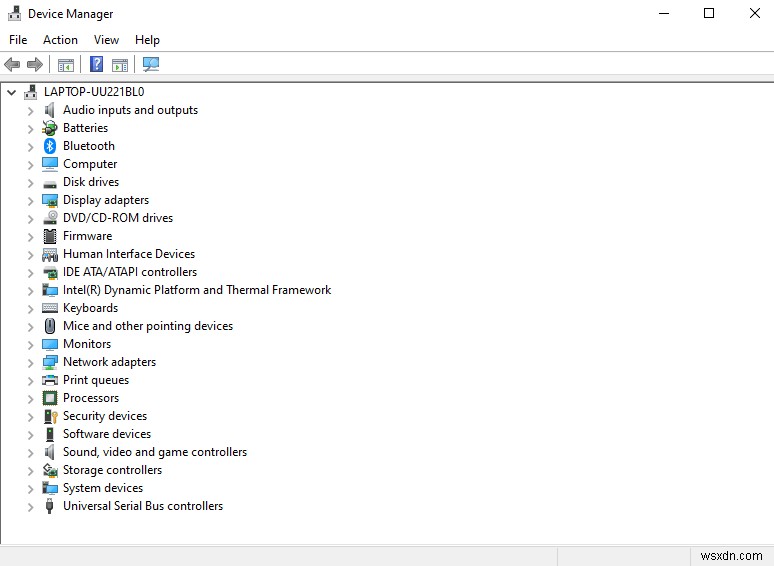Screen dimensions: 774x566
Task: Click the Audio inputs and outputs speaker icon
Action: pyautogui.click(x=49, y=110)
